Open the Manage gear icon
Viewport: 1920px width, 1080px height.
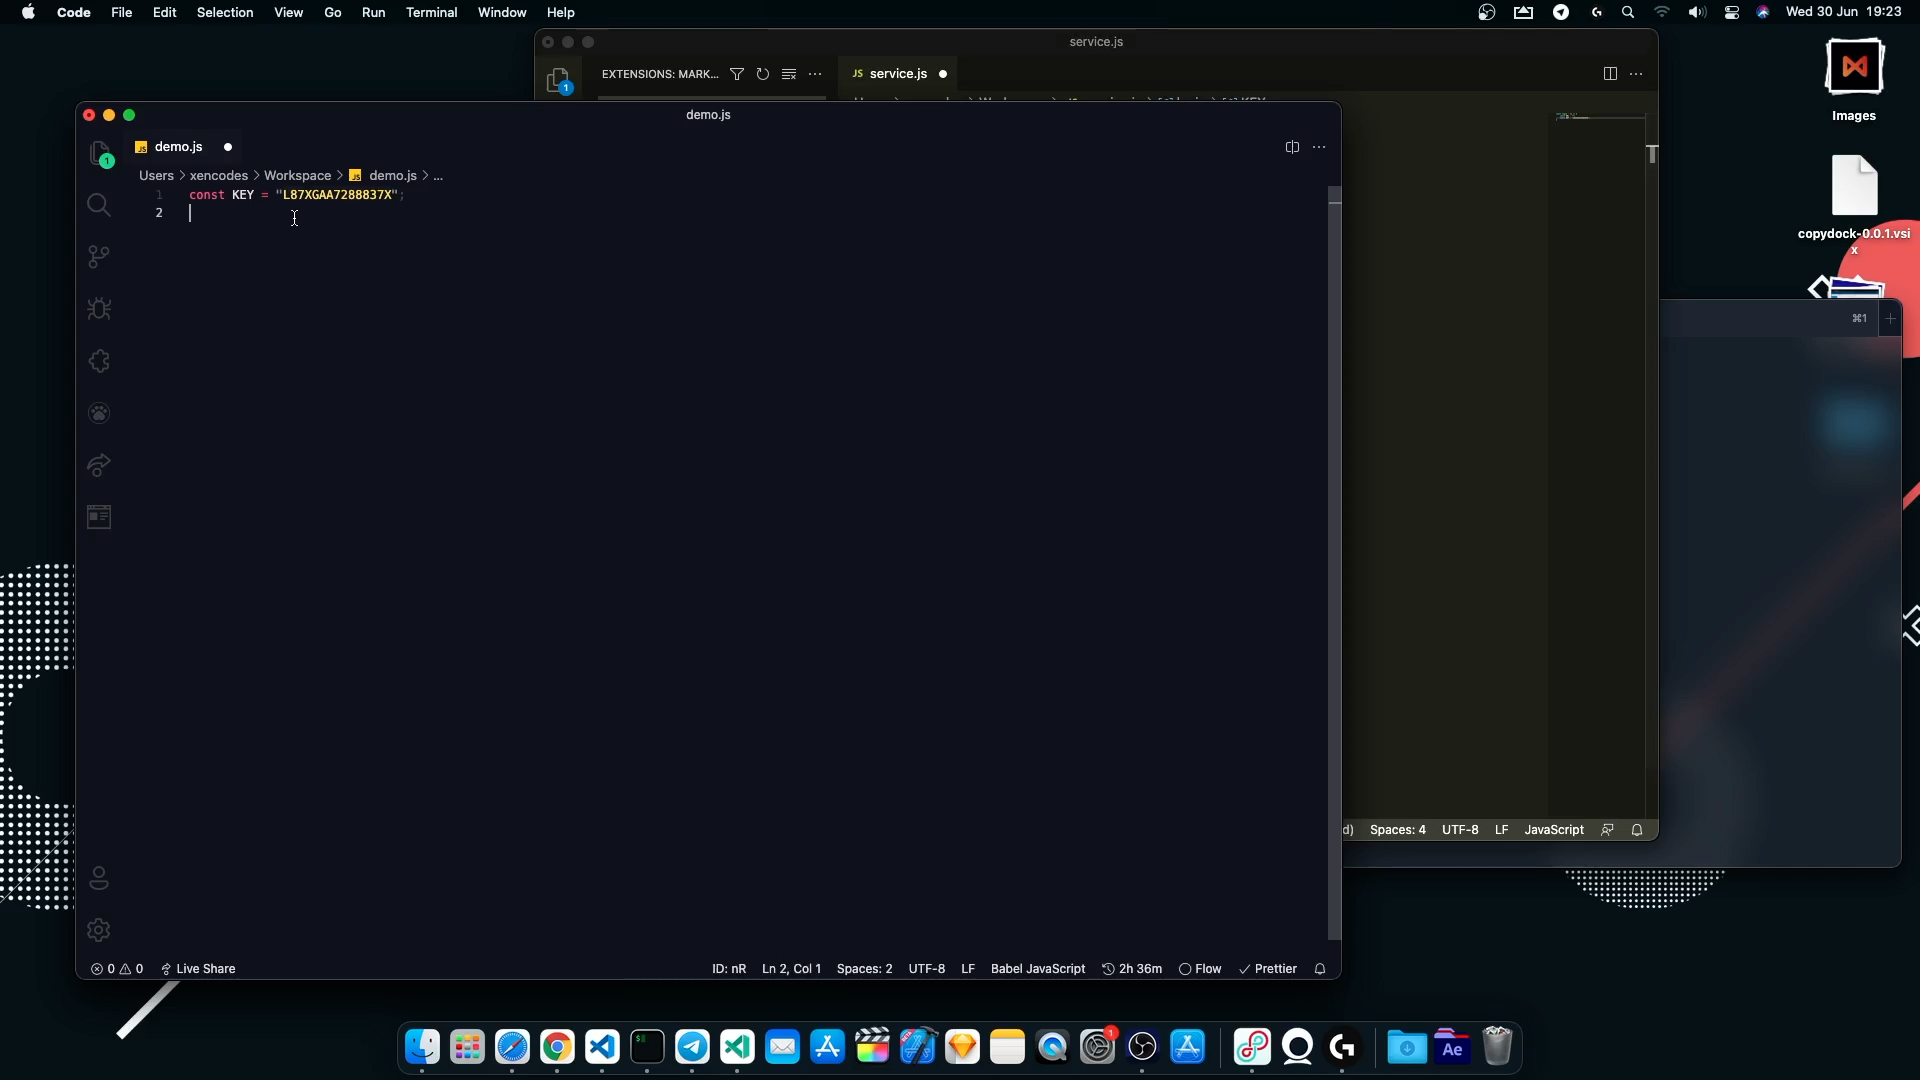(x=99, y=930)
